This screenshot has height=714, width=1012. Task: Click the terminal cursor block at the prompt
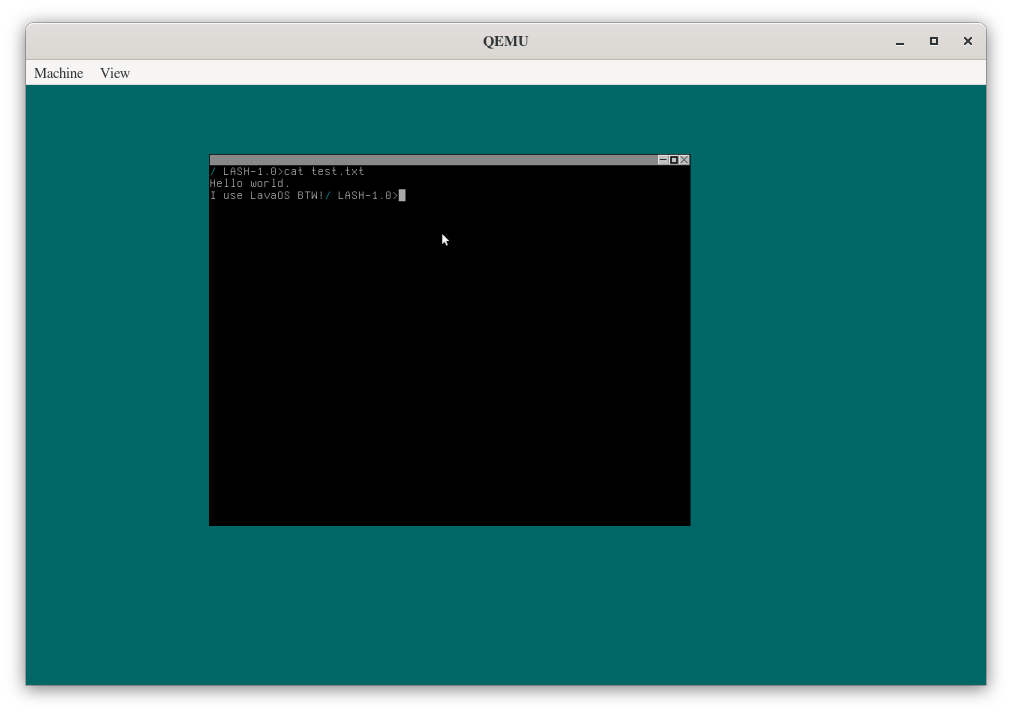pos(402,195)
